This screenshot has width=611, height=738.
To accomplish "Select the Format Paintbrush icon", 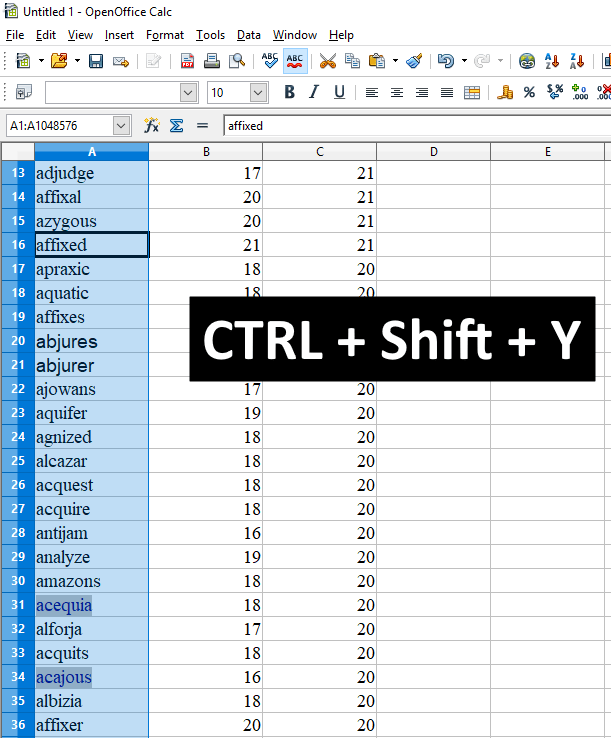I will pos(414,61).
